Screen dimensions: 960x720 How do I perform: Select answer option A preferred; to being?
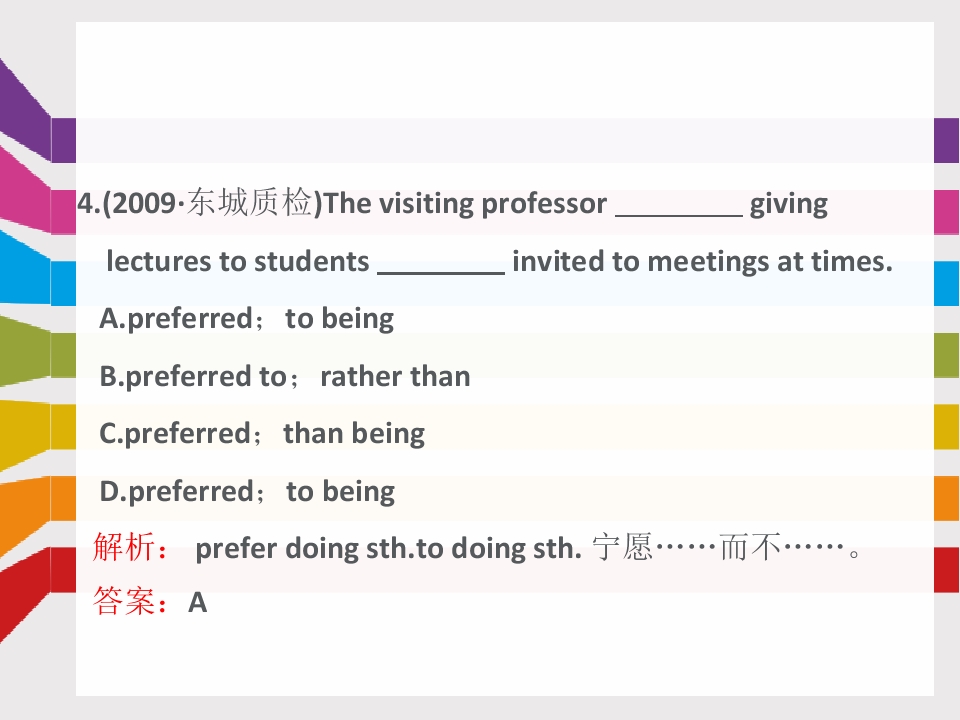coord(247,320)
